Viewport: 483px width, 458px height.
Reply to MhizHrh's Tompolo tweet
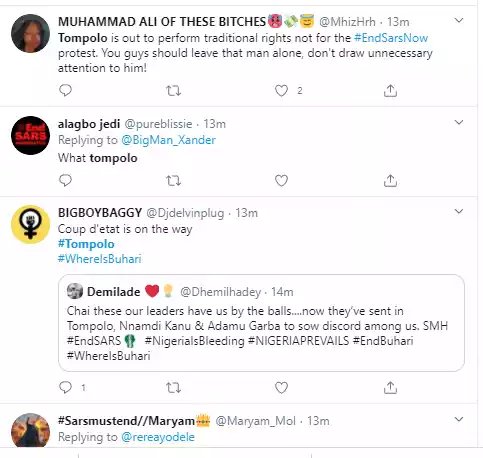65,90
